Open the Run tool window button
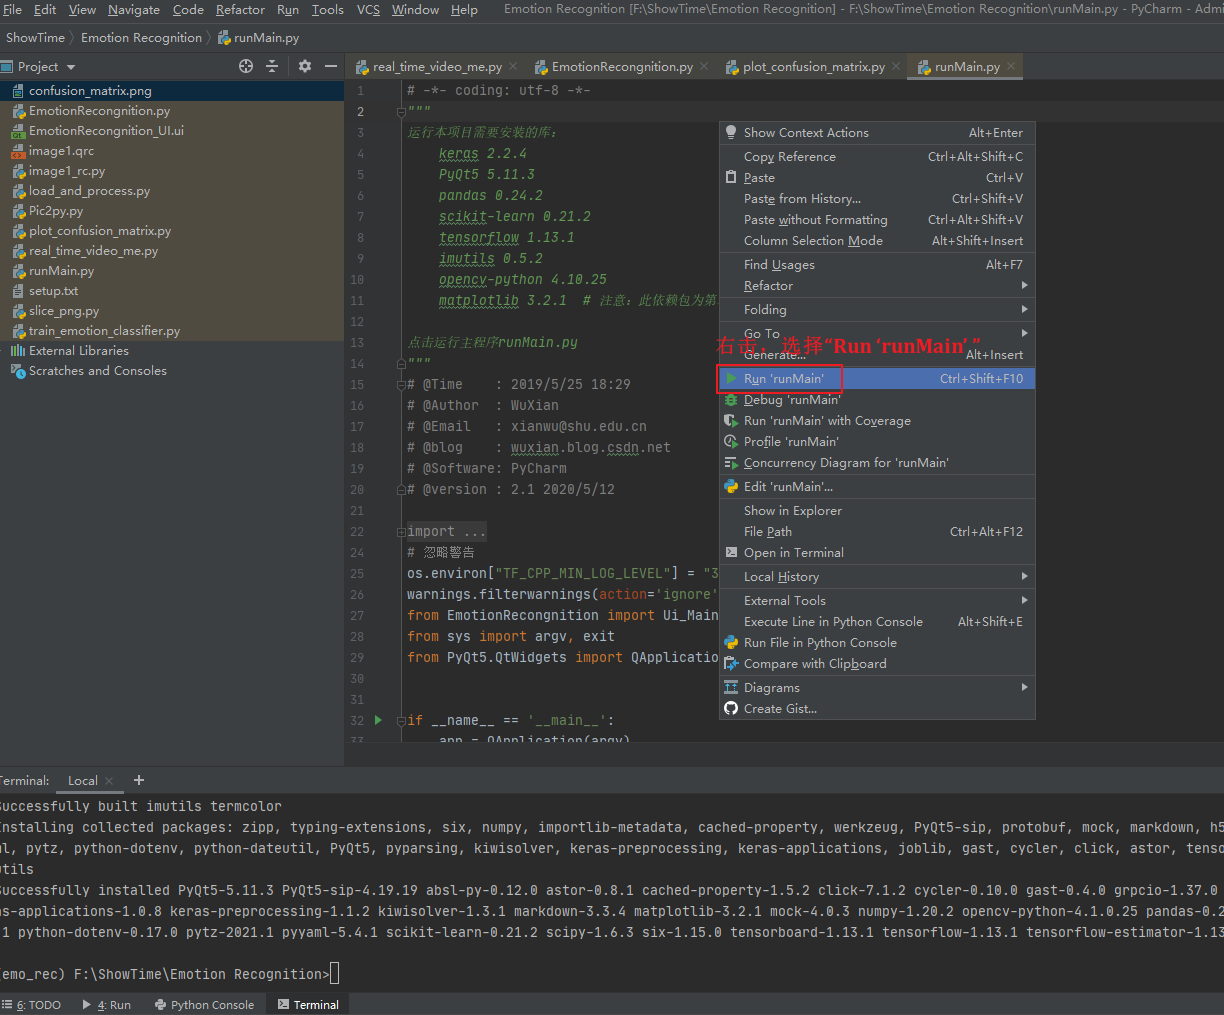1224x1015 pixels. (107, 1005)
